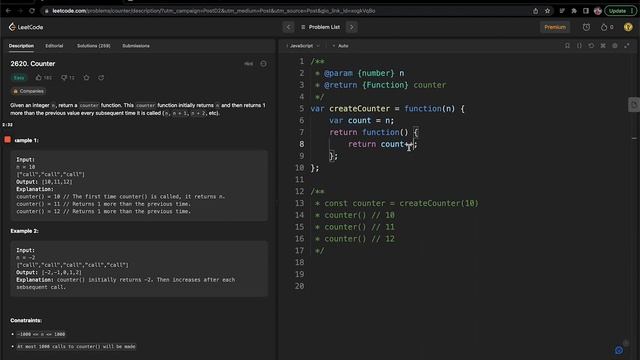Screen dimensions: 640x360
Task: Switch to the Description tab
Action: click(x=21, y=46)
